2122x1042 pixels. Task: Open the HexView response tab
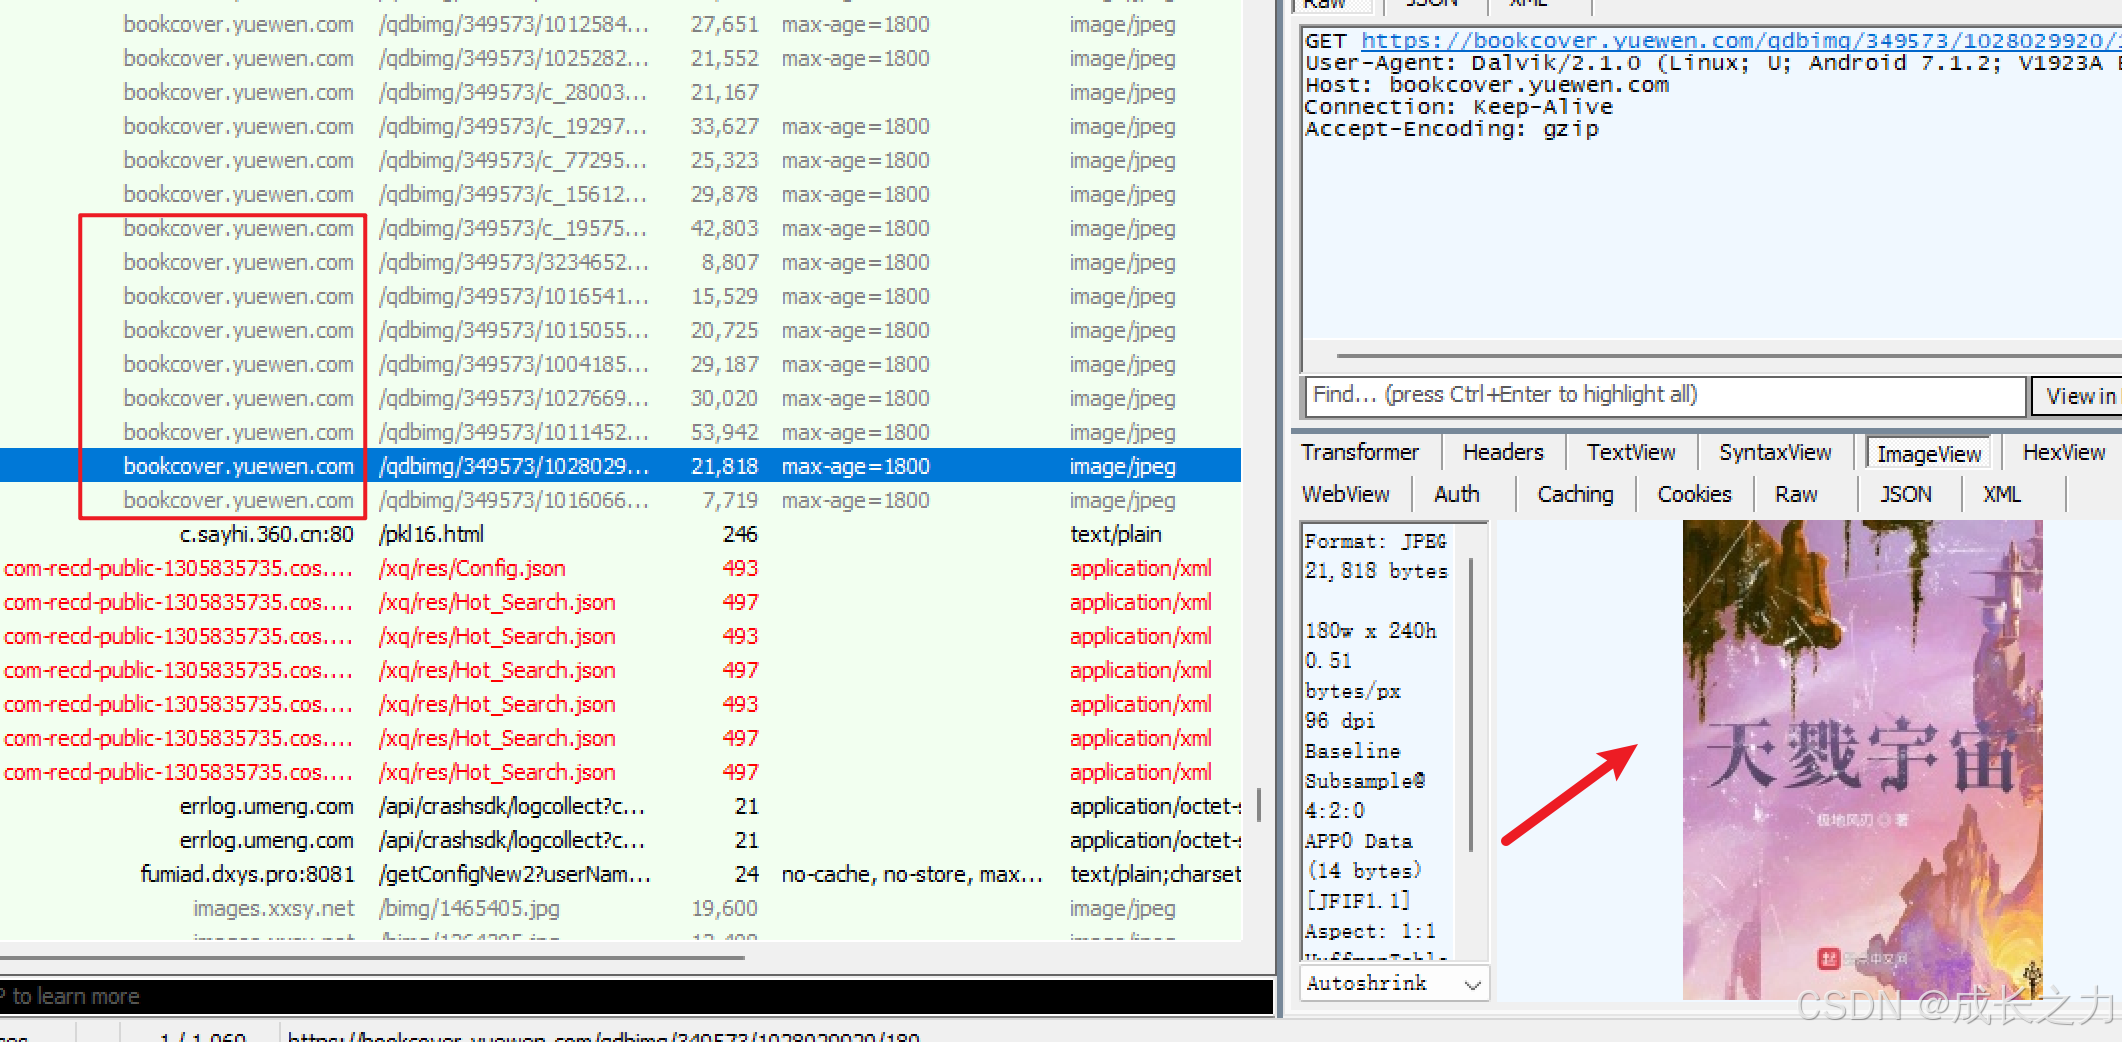(x=2063, y=453)
